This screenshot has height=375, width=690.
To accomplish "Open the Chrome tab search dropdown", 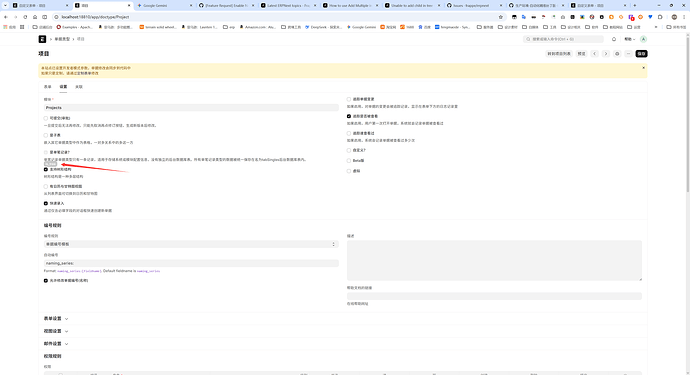I will point(5,5).
